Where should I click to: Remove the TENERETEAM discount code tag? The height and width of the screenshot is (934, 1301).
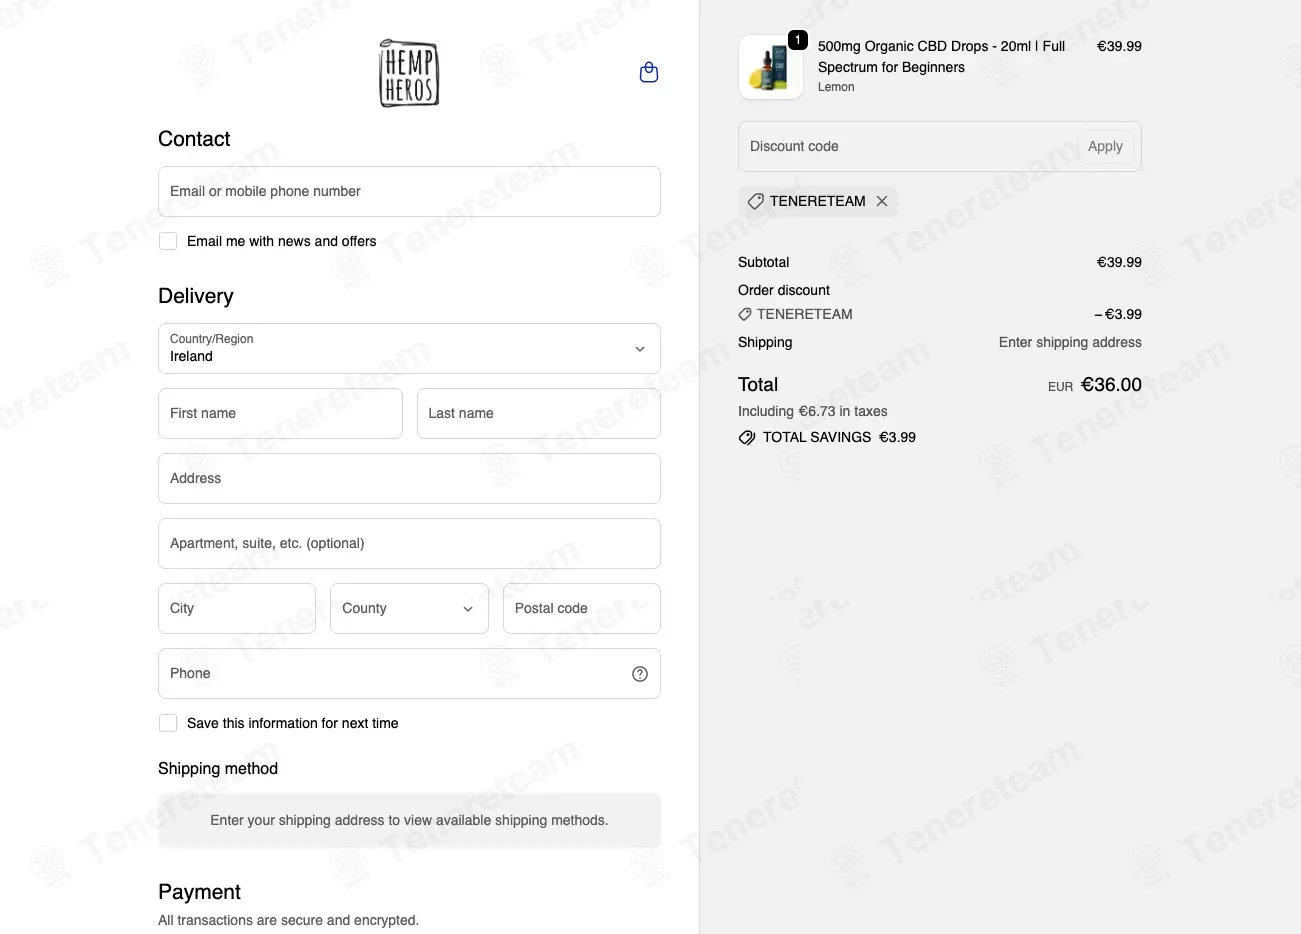pyautogui.click(x=882, y=201)
